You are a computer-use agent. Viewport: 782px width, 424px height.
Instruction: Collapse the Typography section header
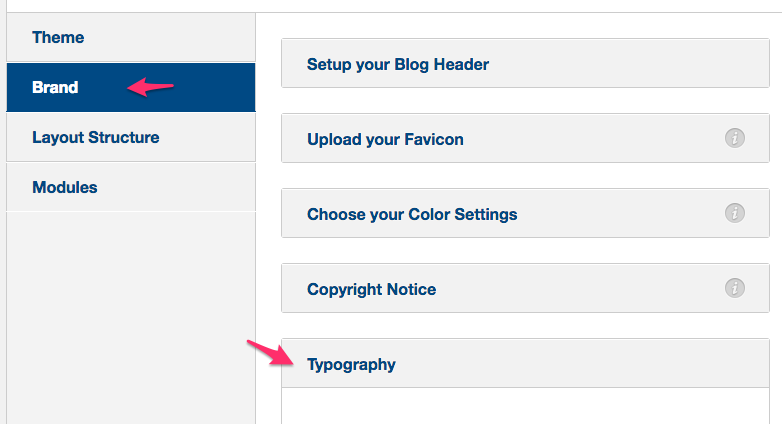[x=525, y=363]
